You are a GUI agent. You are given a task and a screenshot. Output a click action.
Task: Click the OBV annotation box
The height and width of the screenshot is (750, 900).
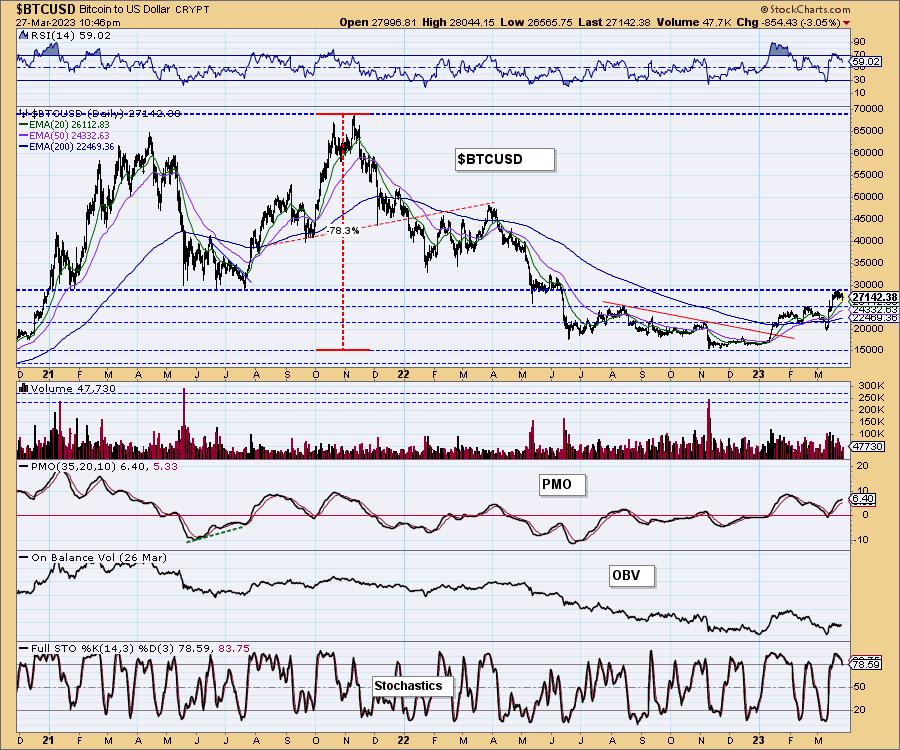[631, 575]
